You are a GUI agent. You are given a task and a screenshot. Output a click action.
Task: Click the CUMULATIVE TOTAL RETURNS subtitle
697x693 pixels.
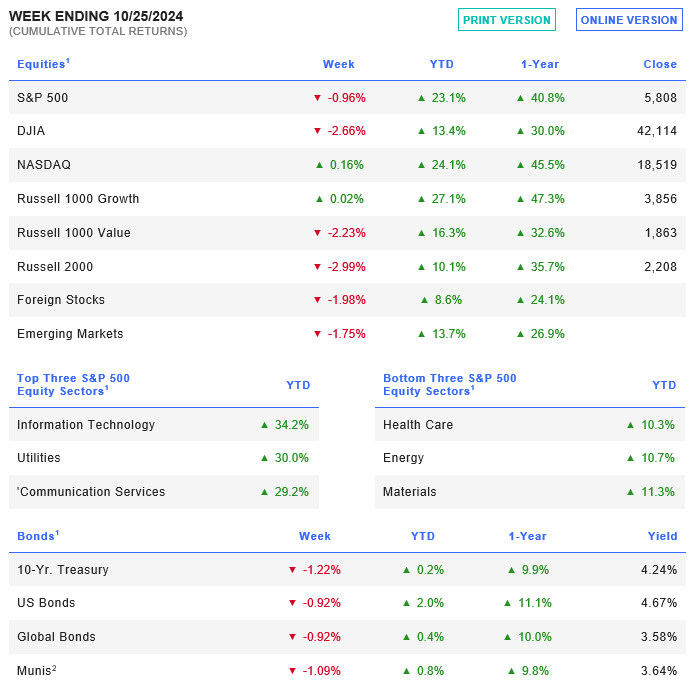tap(98, 32)
